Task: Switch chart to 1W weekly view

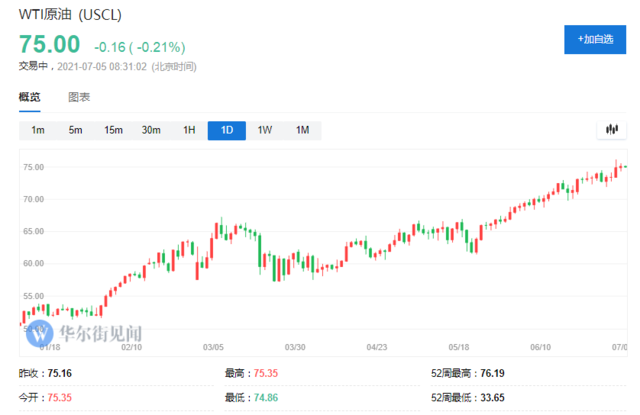Action: (264, 130)
